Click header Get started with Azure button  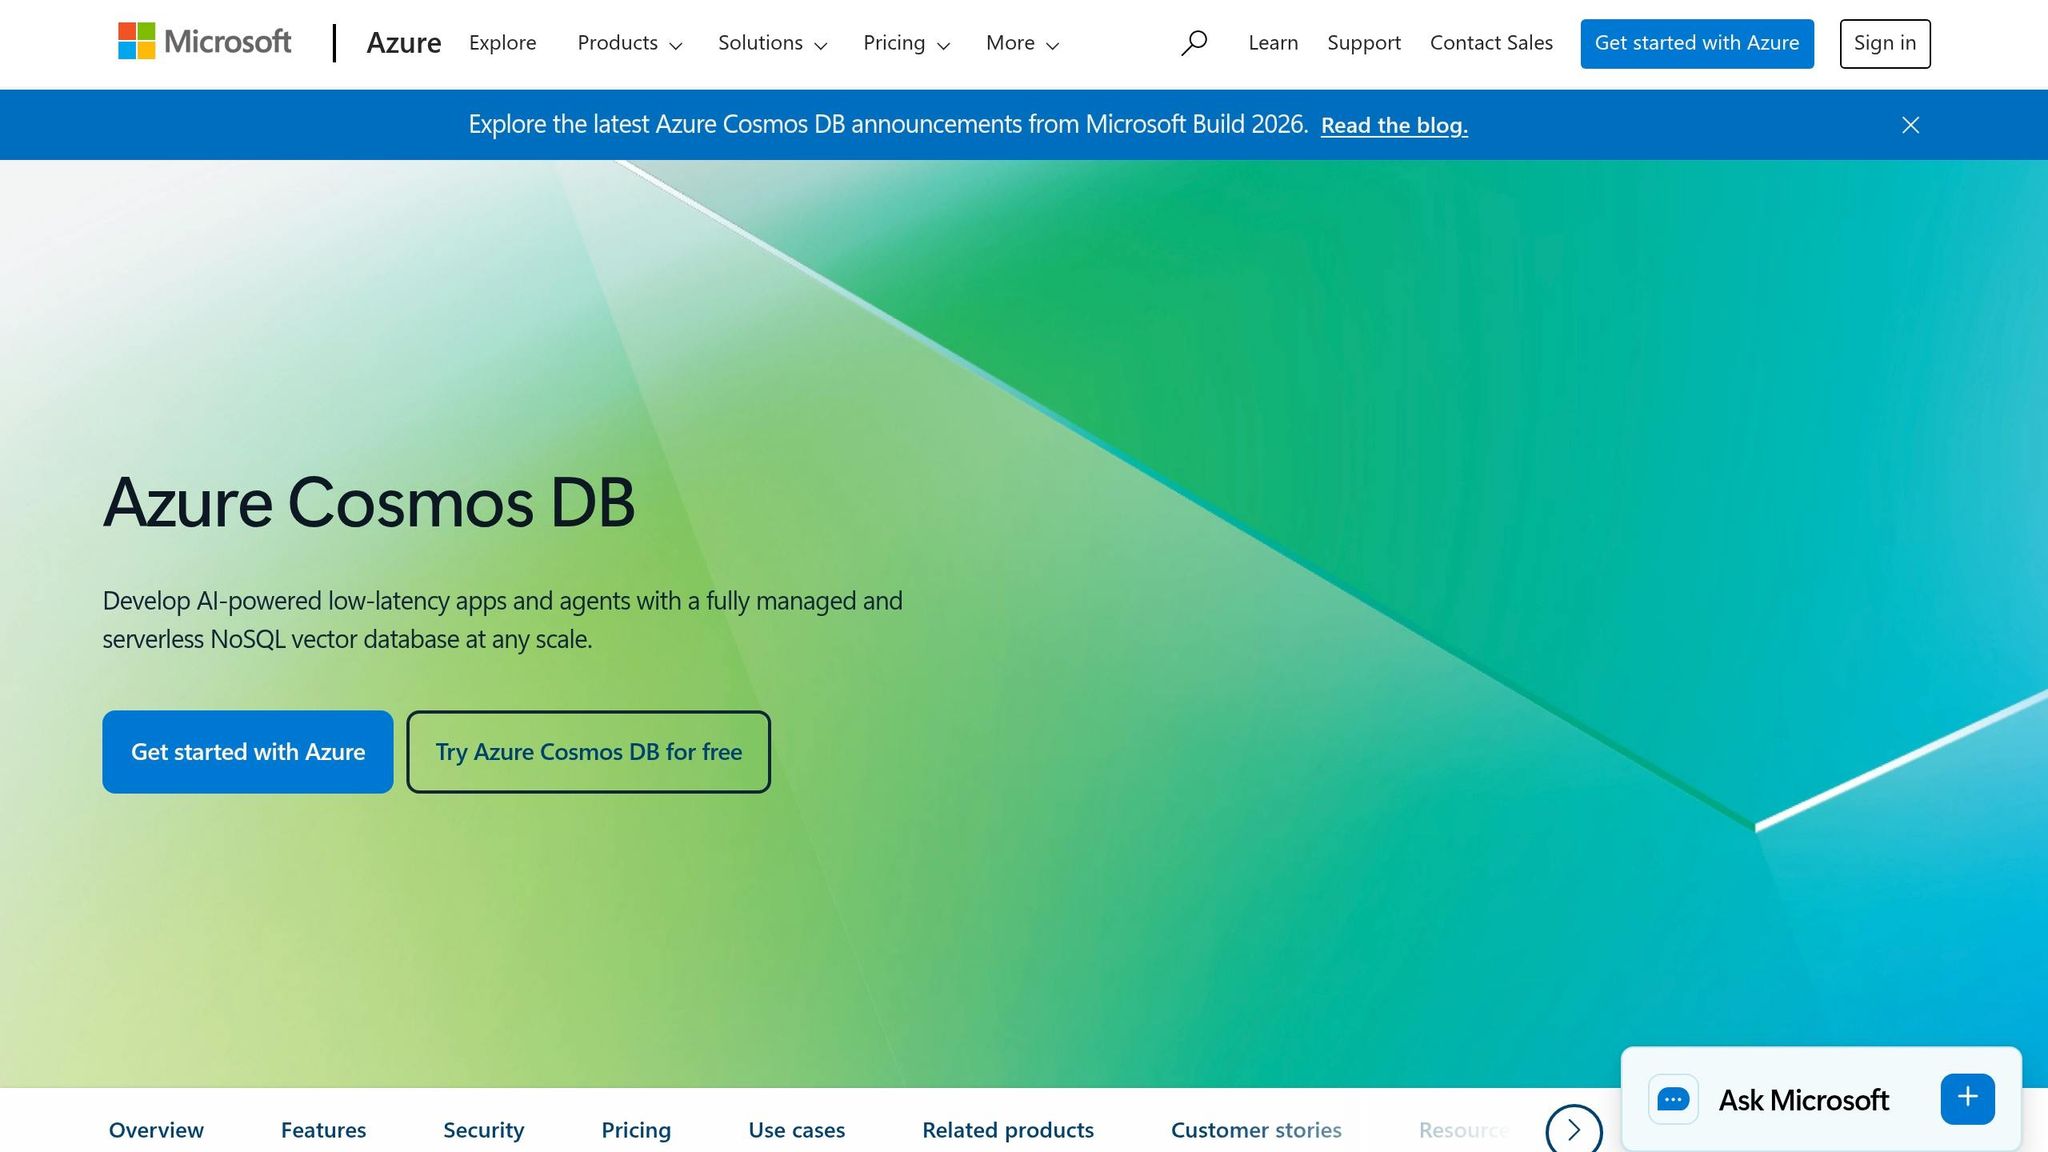pos(1697,43)
